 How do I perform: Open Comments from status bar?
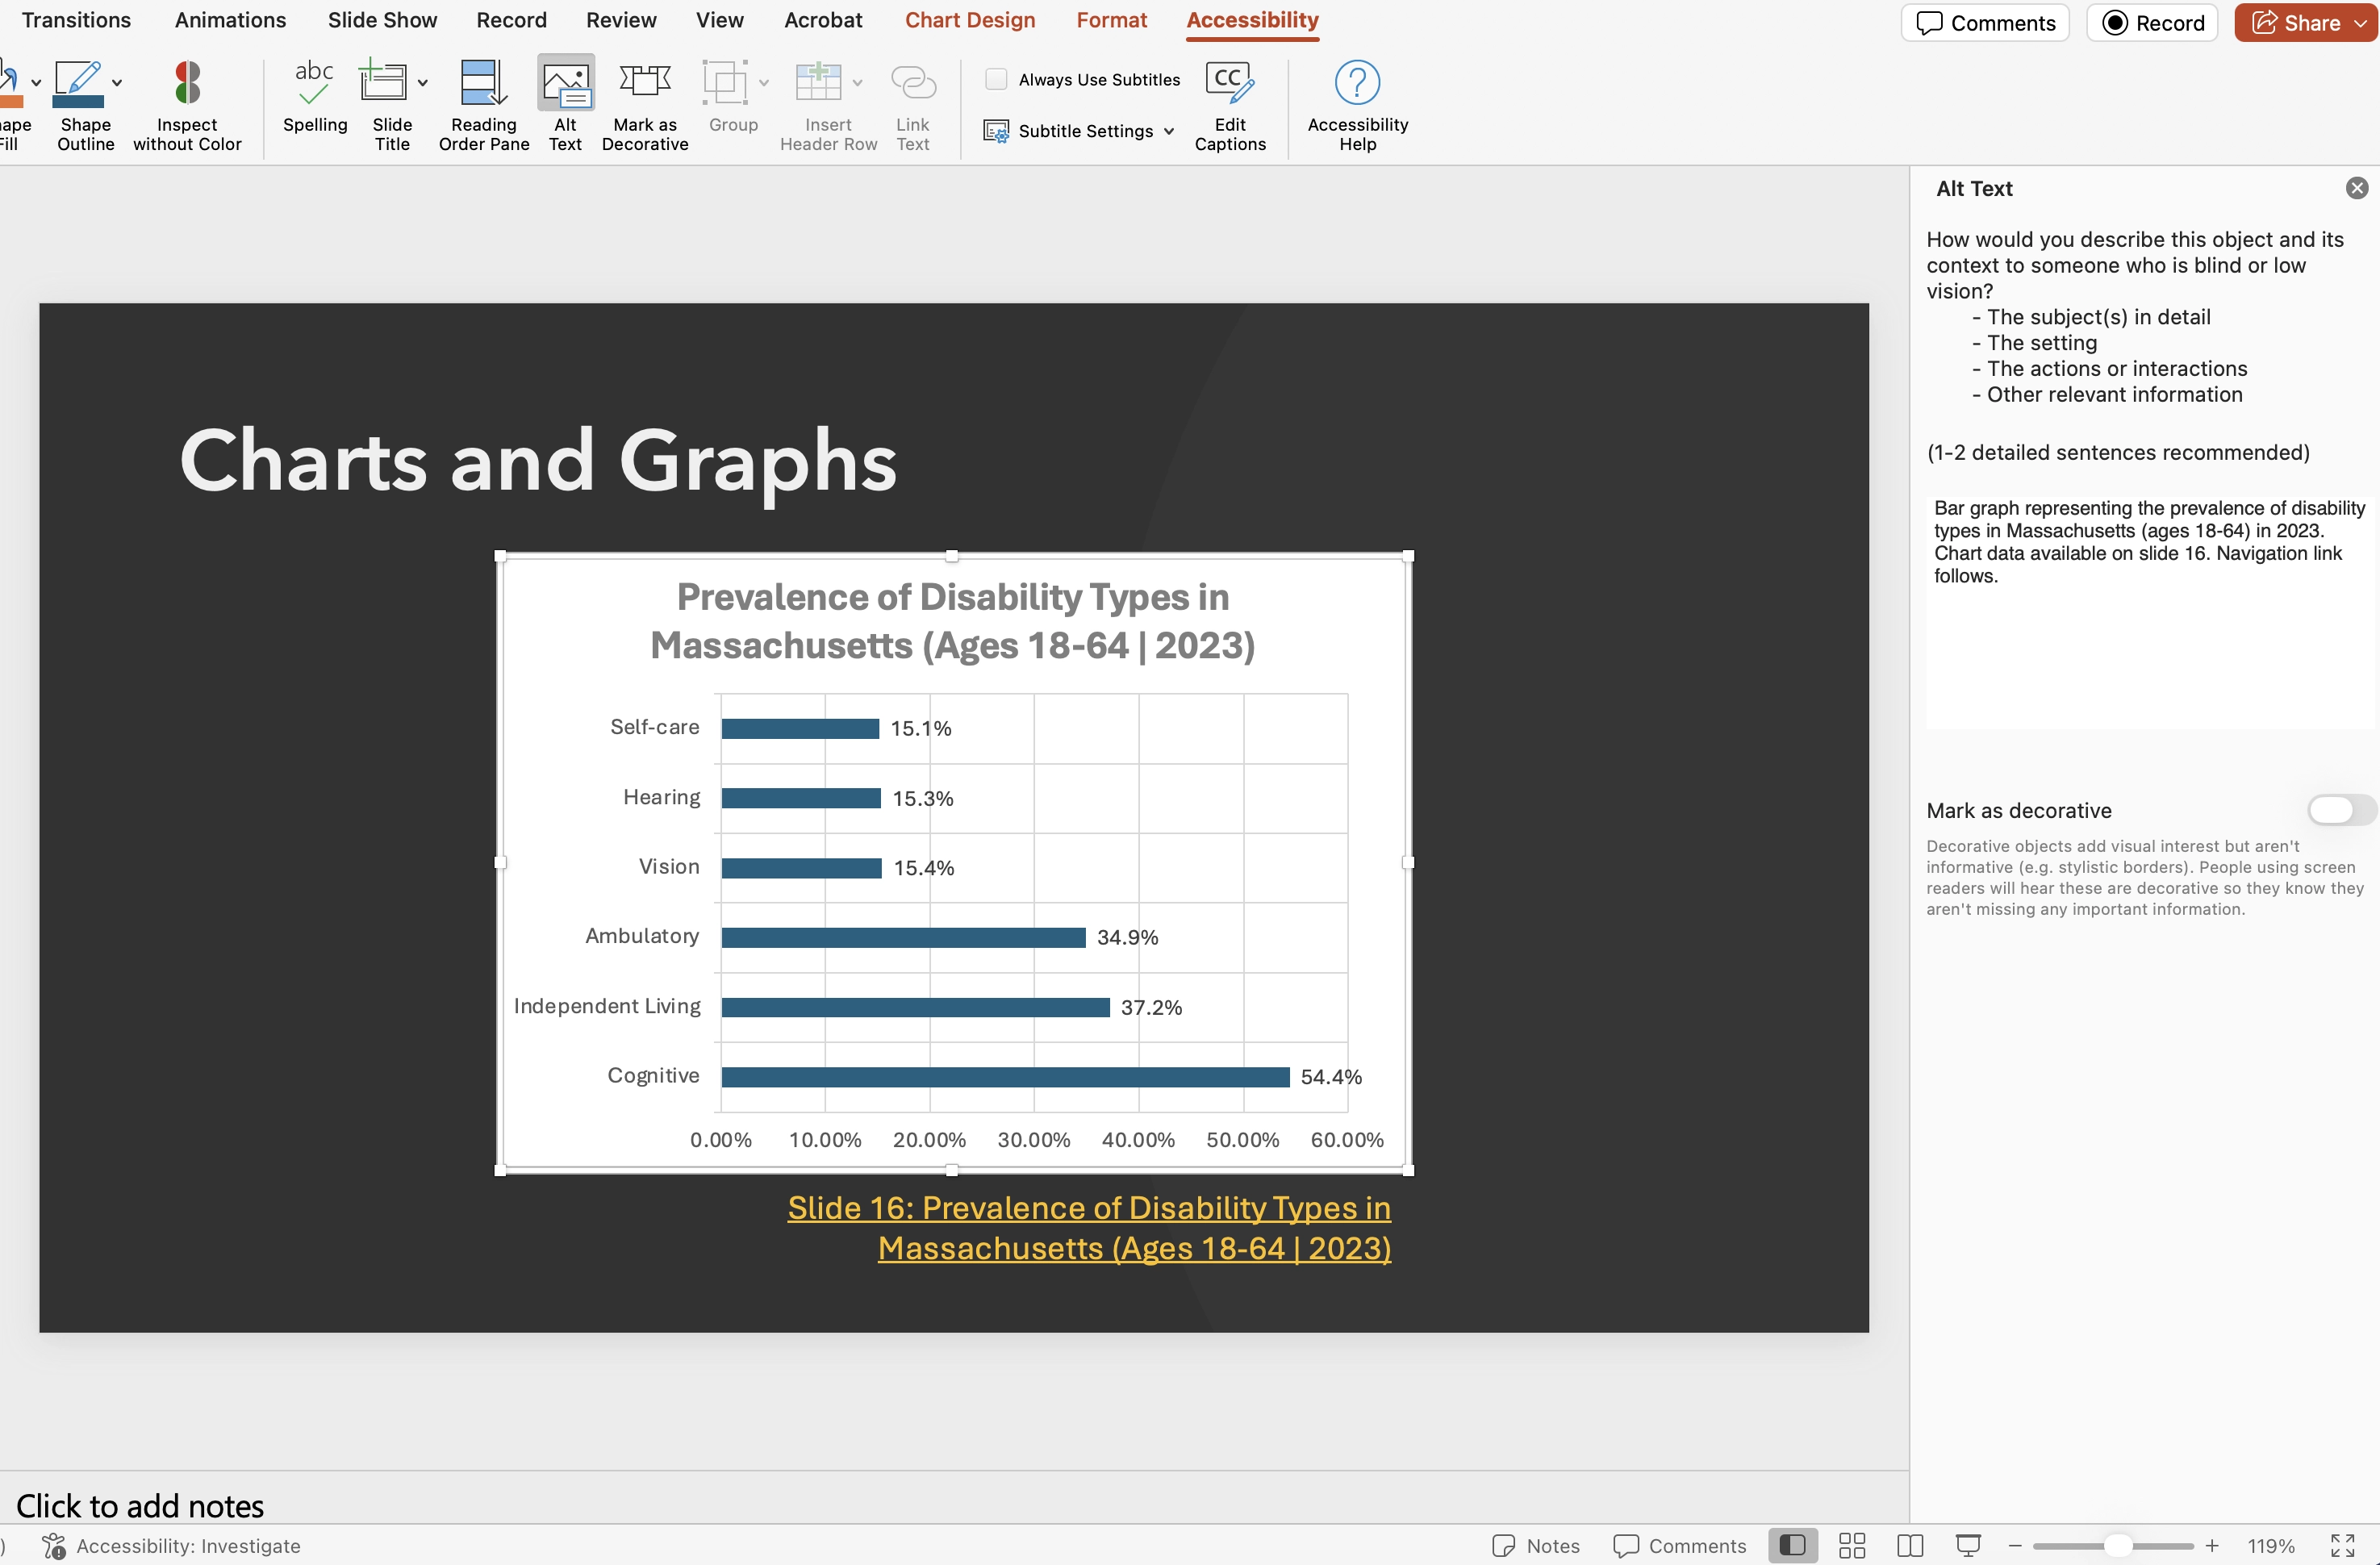(x=1680, y=1546)
